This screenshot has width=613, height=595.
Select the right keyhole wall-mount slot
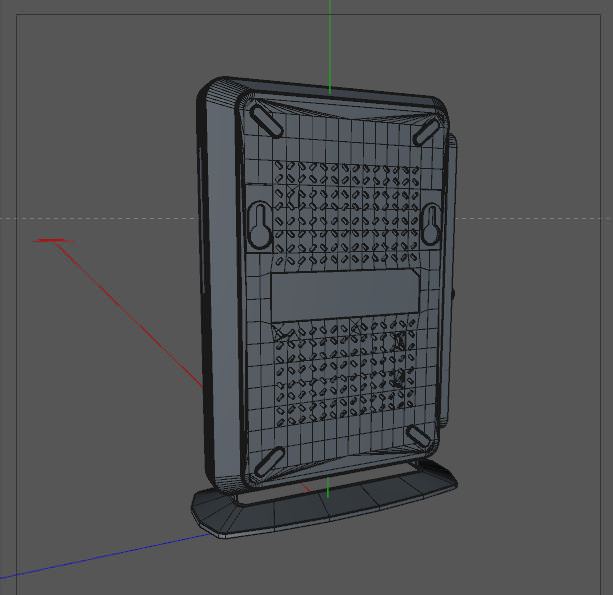pyautogui.click(x=432, y=225)
